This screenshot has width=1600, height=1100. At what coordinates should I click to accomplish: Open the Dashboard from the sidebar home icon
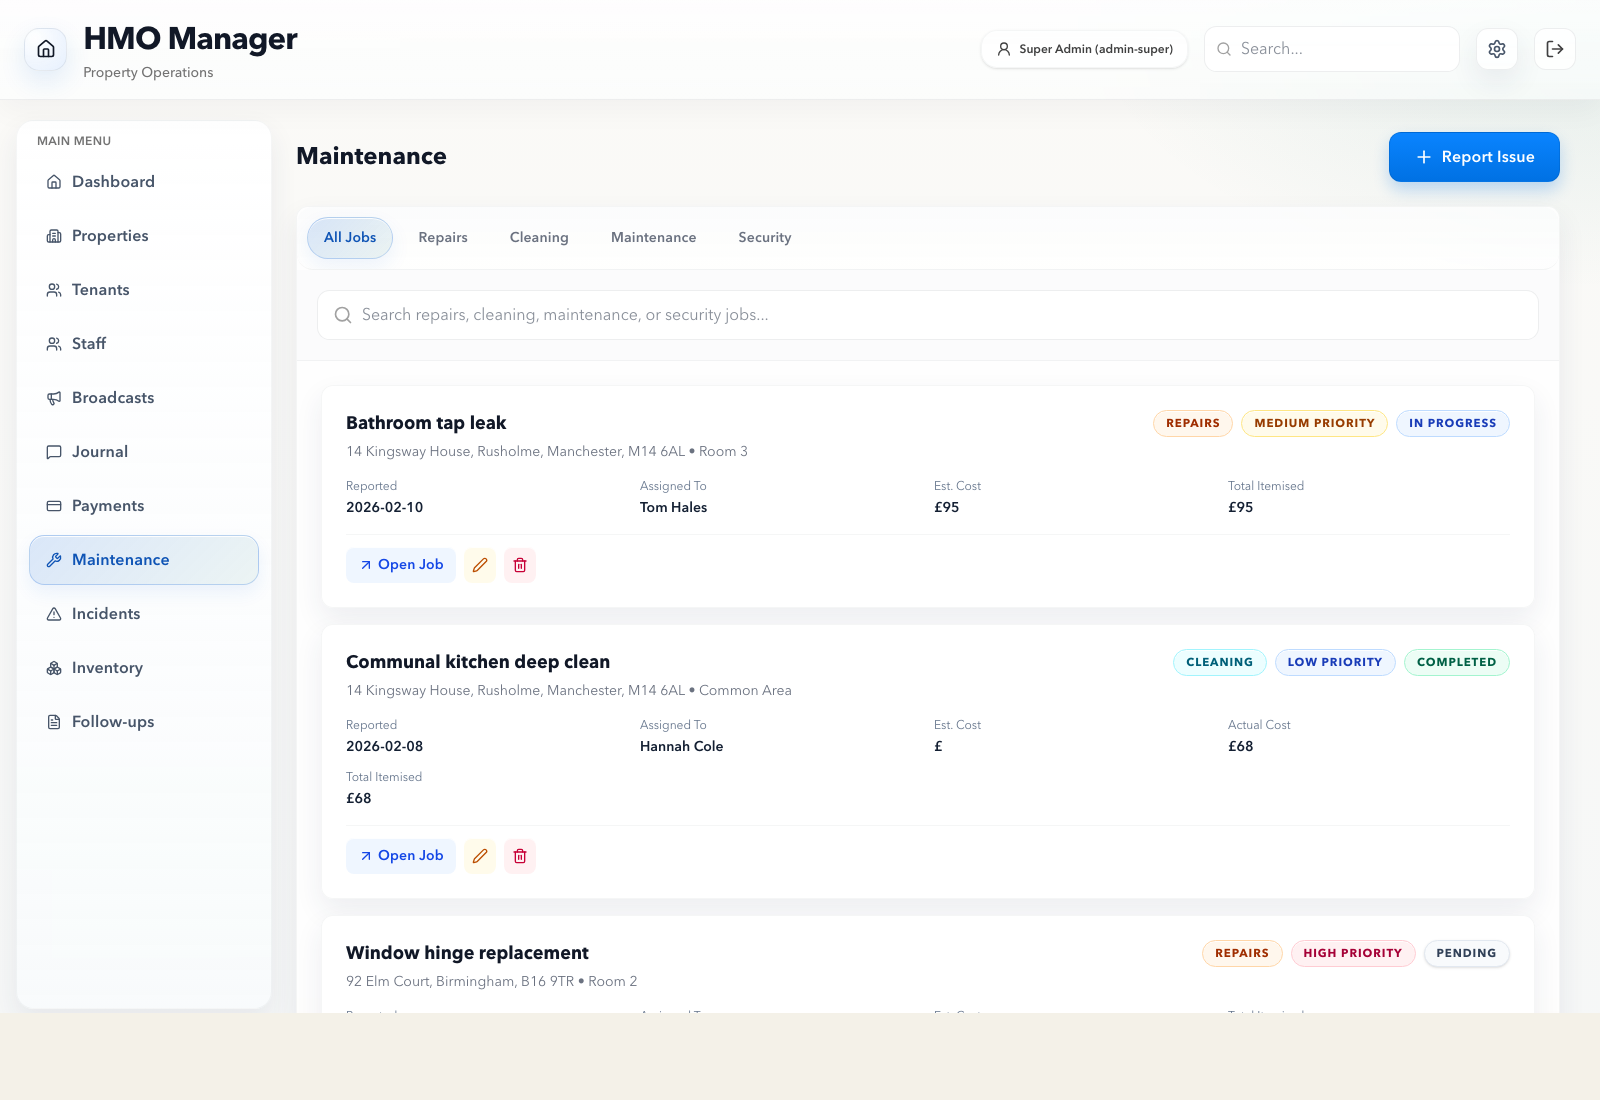point(54,181)
